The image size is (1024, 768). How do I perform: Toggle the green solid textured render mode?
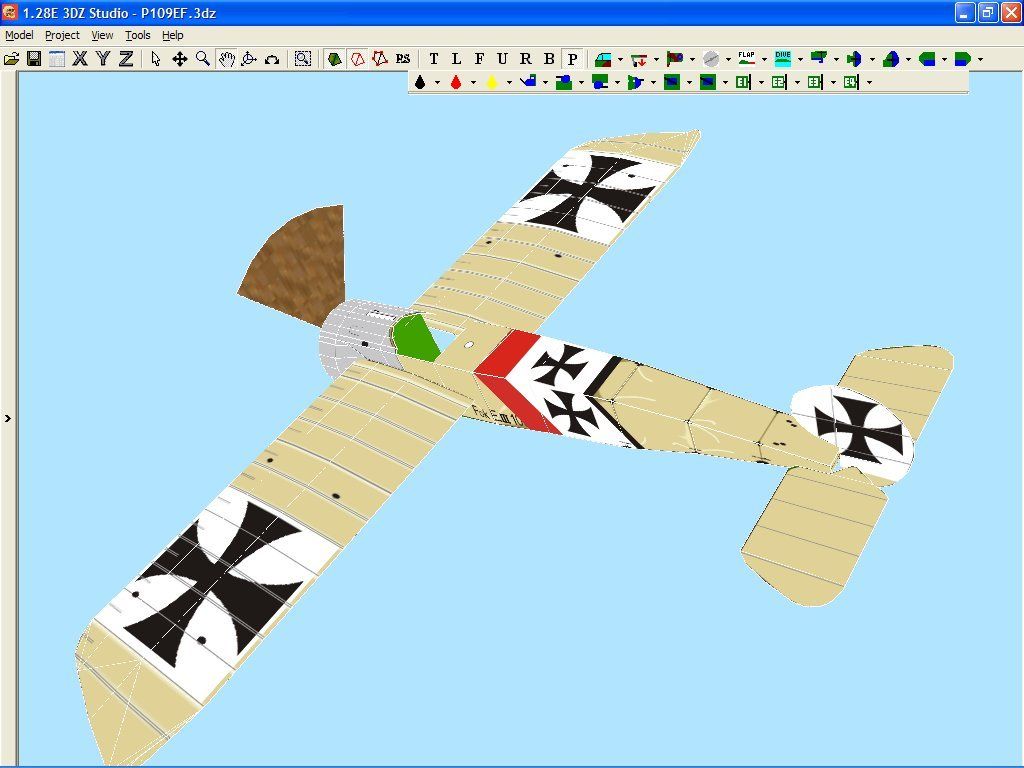(x=334, y=59)
